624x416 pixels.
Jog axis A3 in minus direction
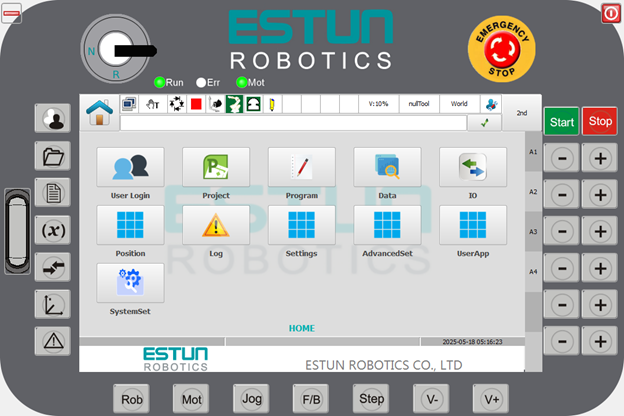tap(562, 231)
